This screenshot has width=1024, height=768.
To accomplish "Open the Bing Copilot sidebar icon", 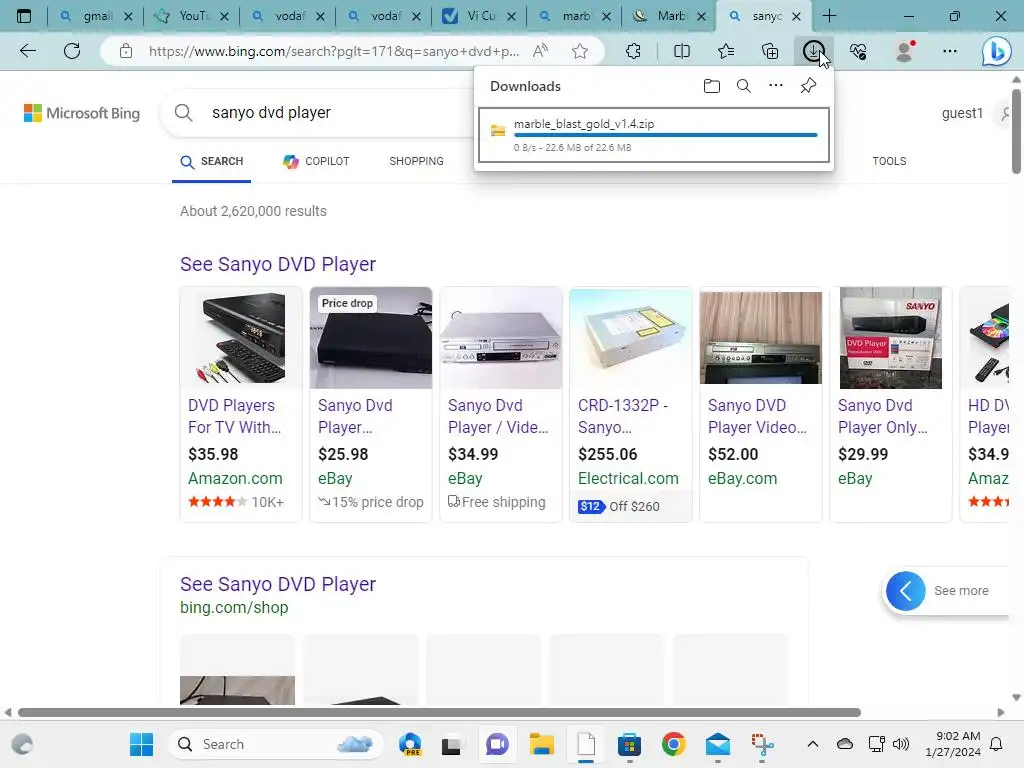I will (x=997, y=51).
